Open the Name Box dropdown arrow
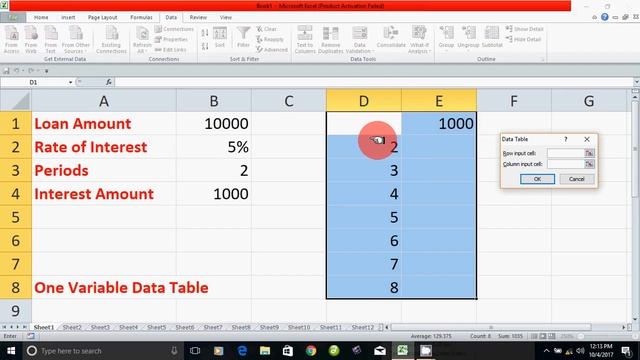 coord(71,82)
